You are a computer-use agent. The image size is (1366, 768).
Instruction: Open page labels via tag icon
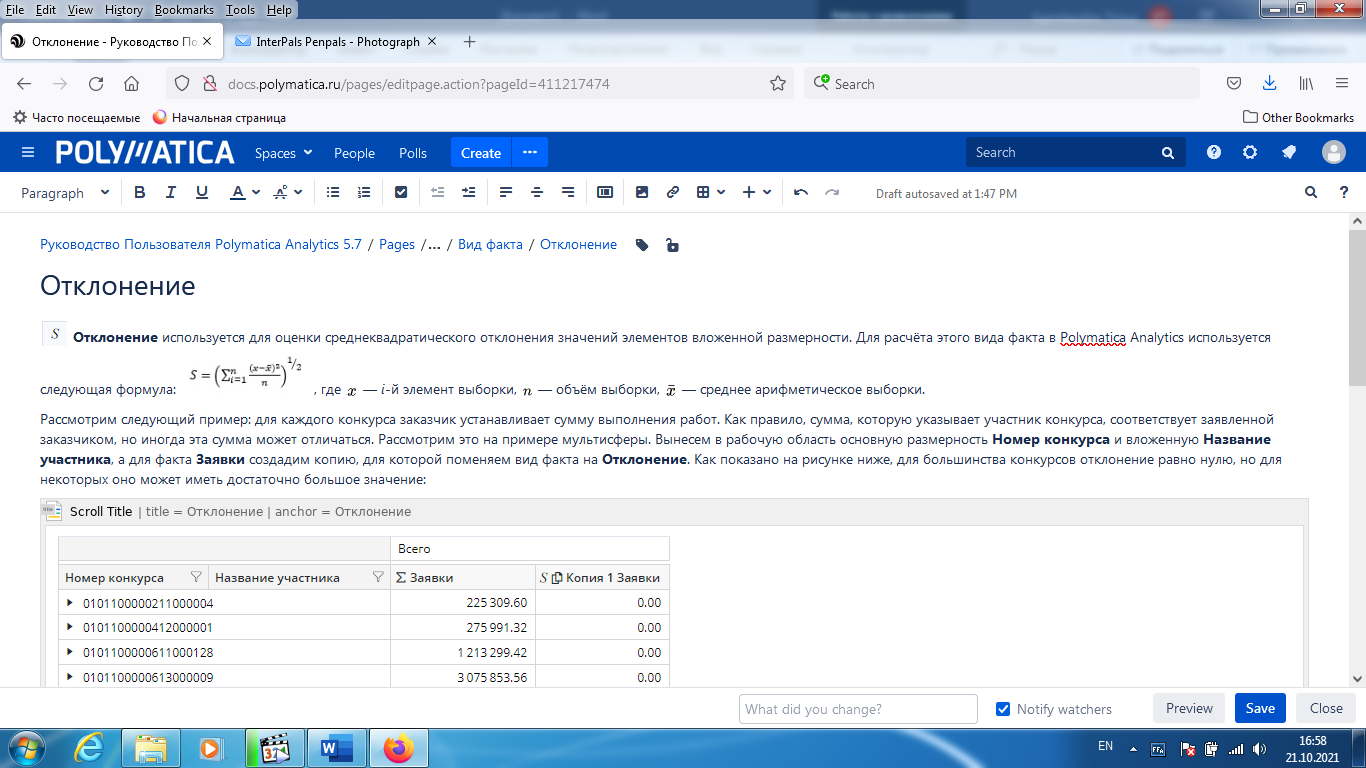tap(642, 245)
